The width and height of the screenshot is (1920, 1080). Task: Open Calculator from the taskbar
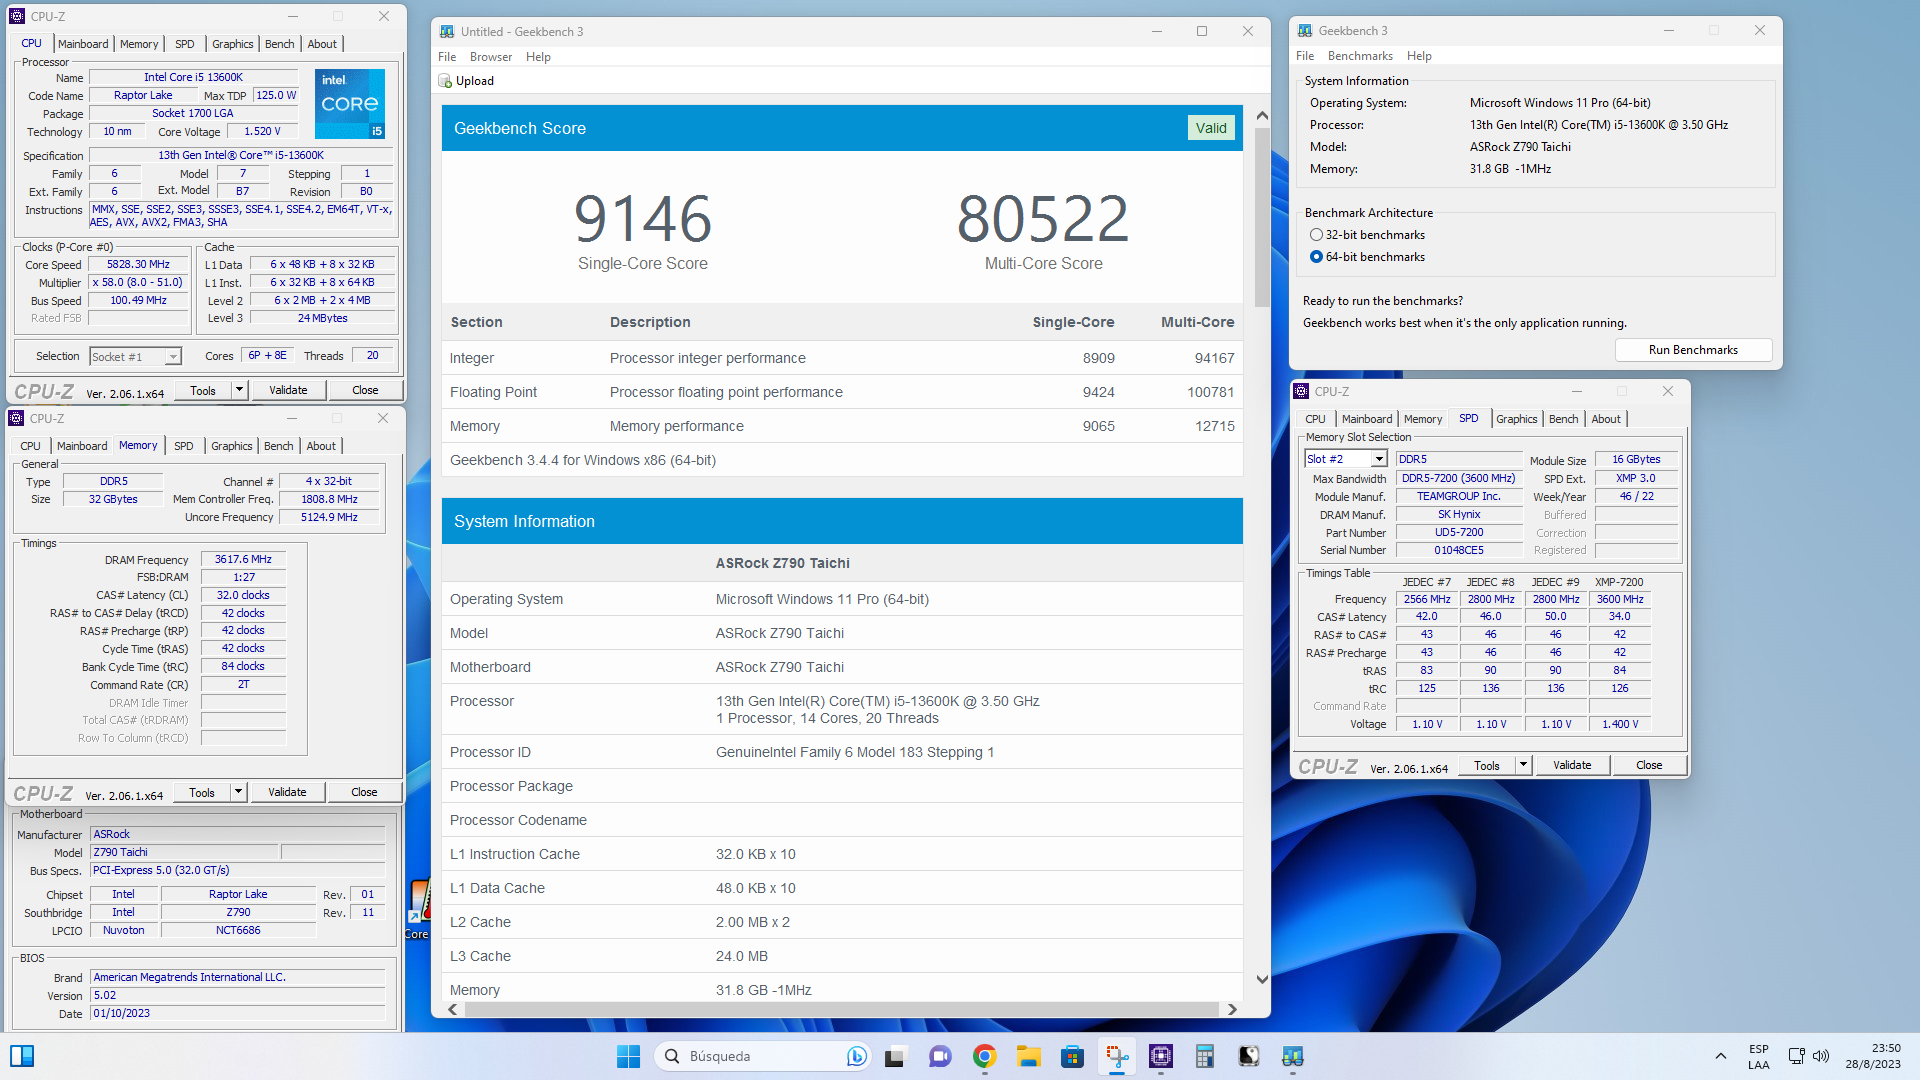click(x=1204, y=1056)
